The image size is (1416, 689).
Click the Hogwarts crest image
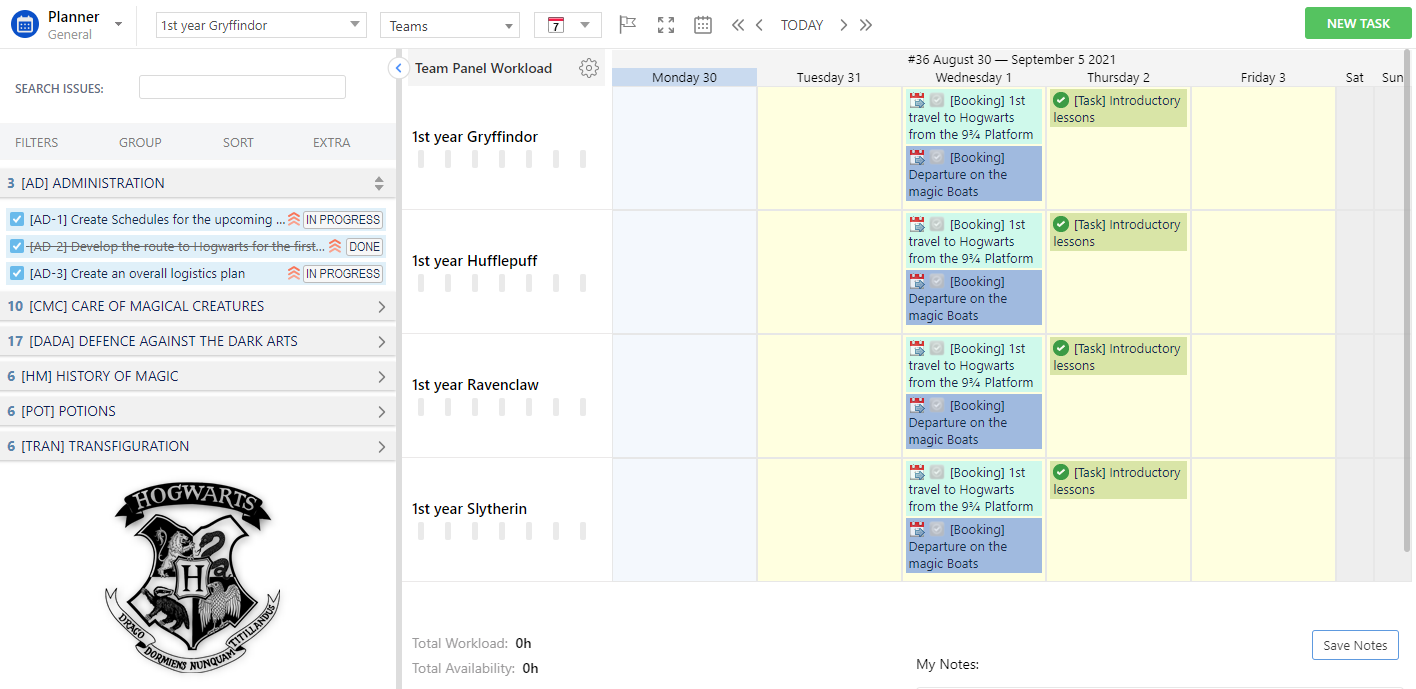192,577
